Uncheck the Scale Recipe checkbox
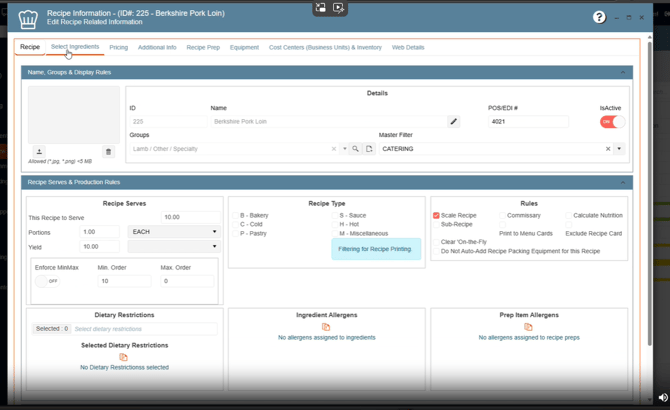Screen dimensions: 670x410 [x=436, y=215]
